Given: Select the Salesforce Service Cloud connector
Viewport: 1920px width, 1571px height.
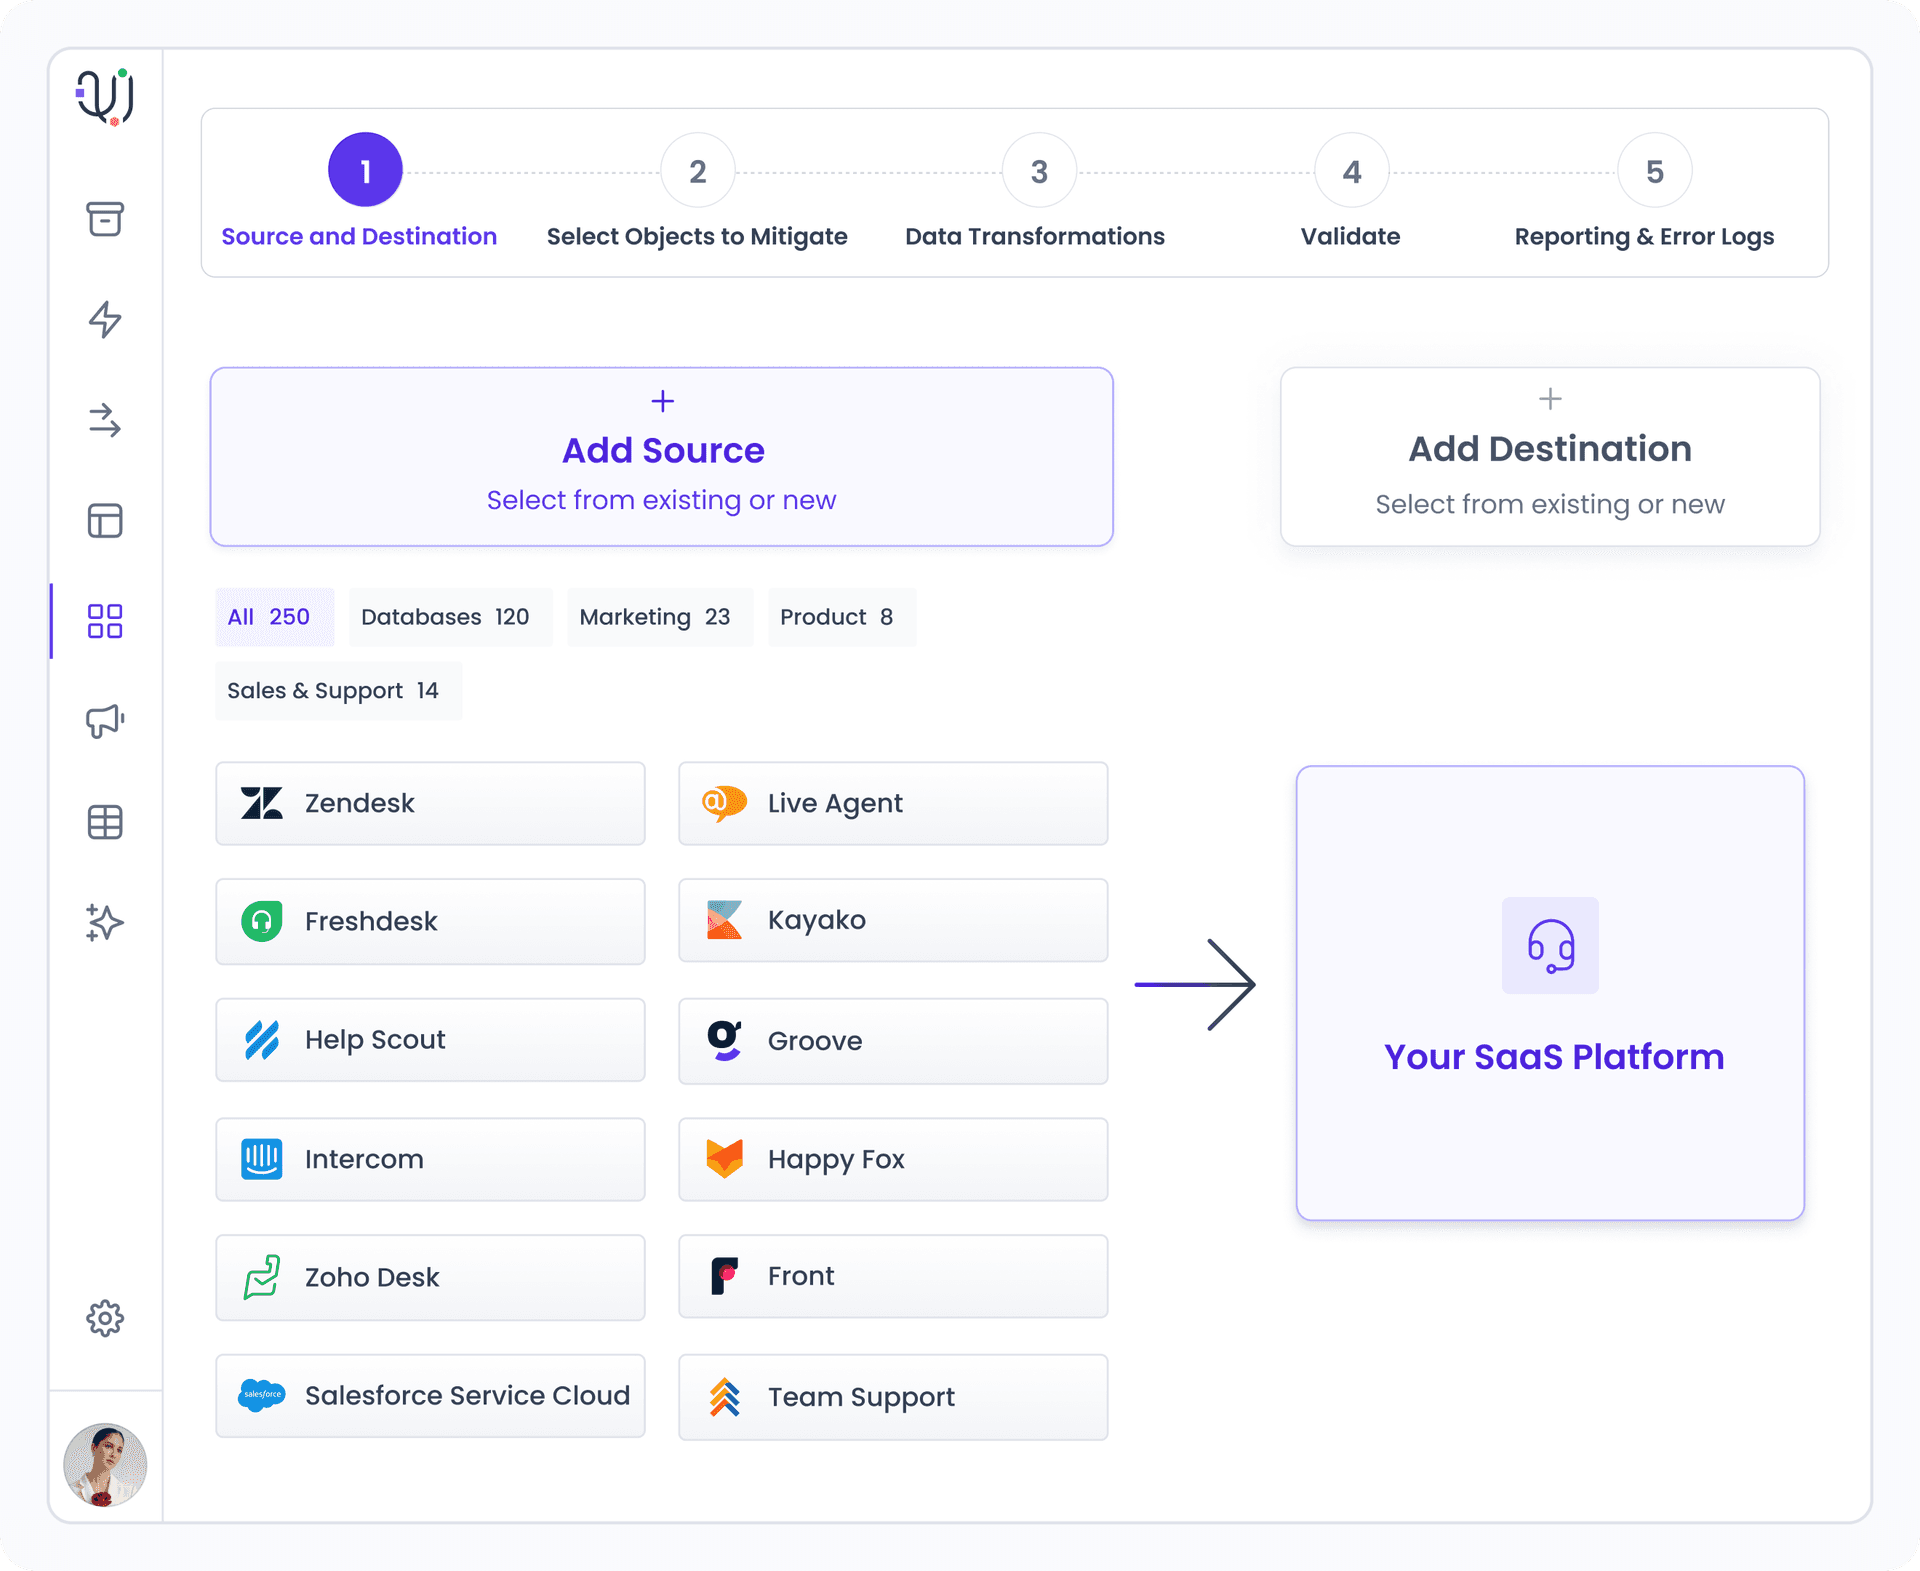Looking at the screenshot, I should 429,1396.
